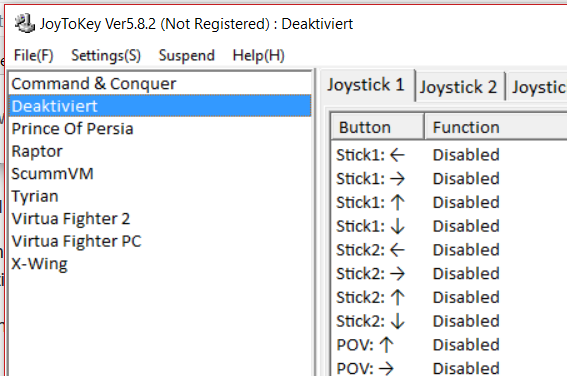
Task: Choose the Virtua Fighter 2 profile
Action: tap(160, 218)
